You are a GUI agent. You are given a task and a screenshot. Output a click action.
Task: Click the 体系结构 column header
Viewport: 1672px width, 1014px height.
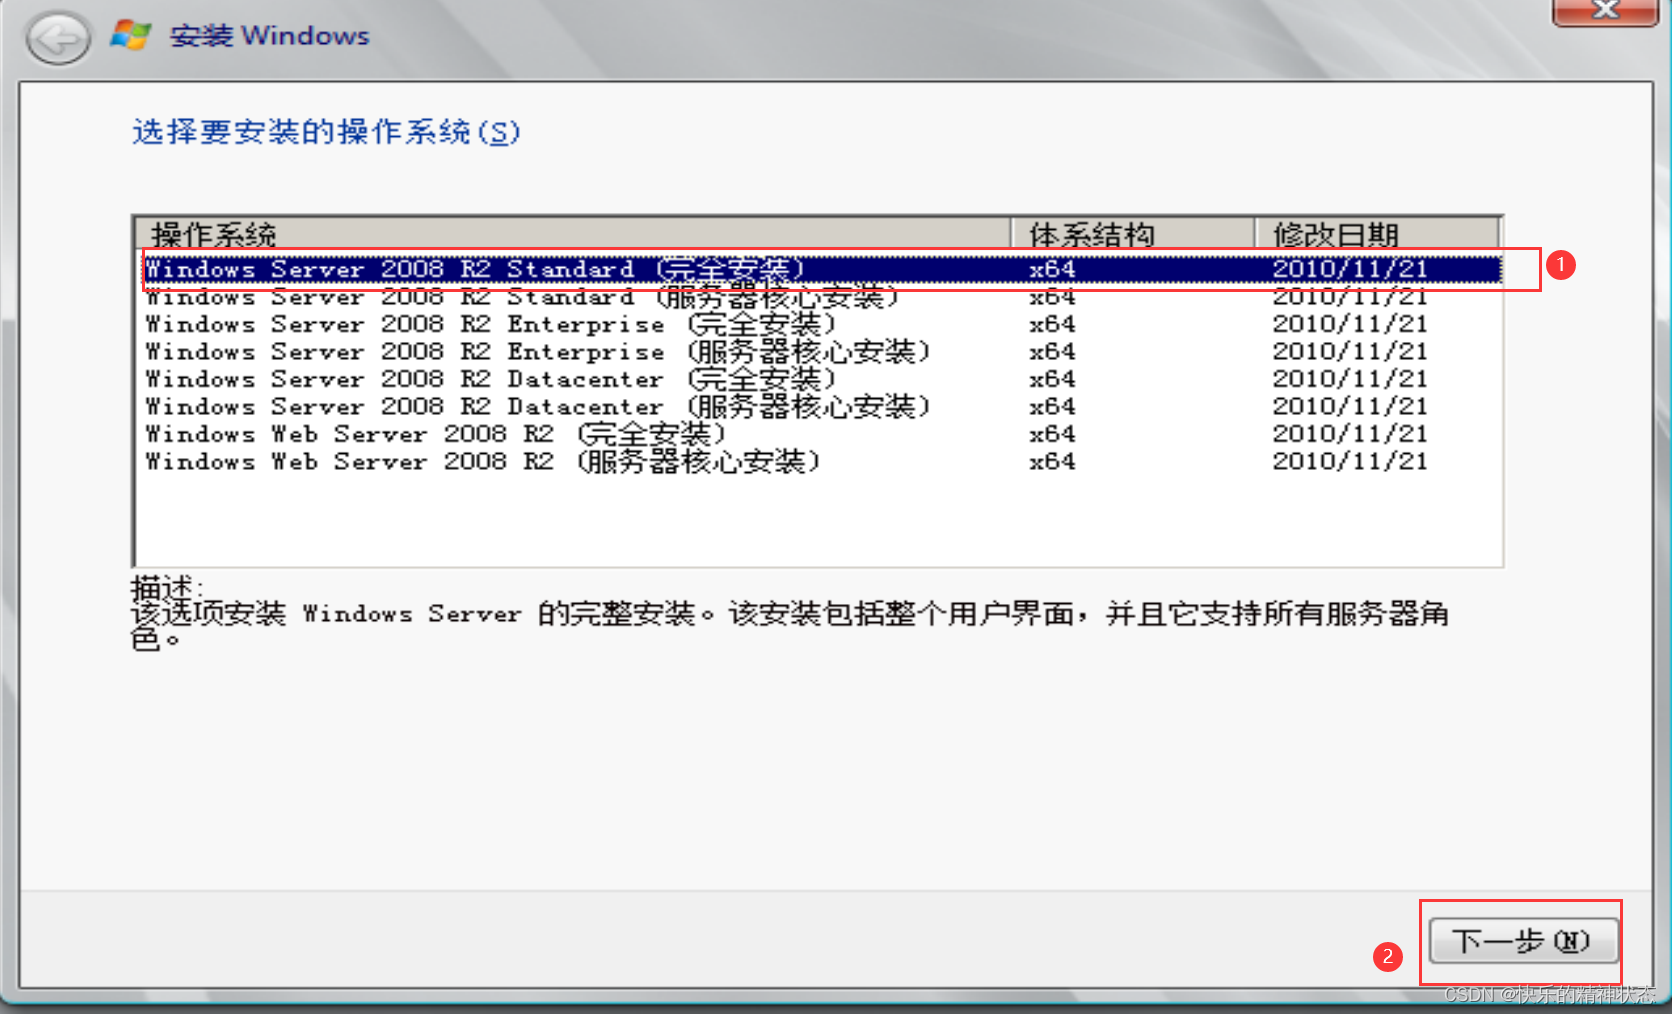[x=1133, y=234]
